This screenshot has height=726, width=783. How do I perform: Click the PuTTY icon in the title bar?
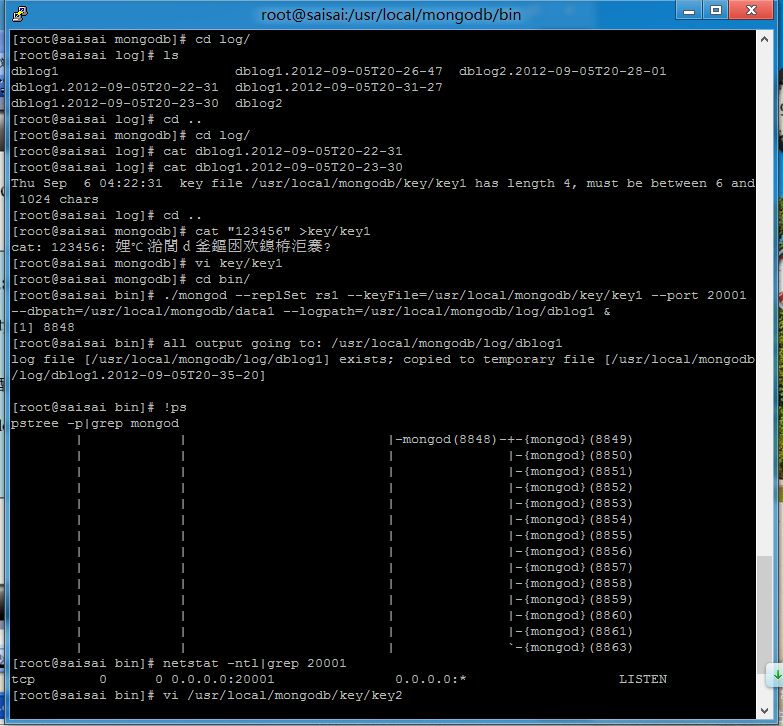click(20, 14)
